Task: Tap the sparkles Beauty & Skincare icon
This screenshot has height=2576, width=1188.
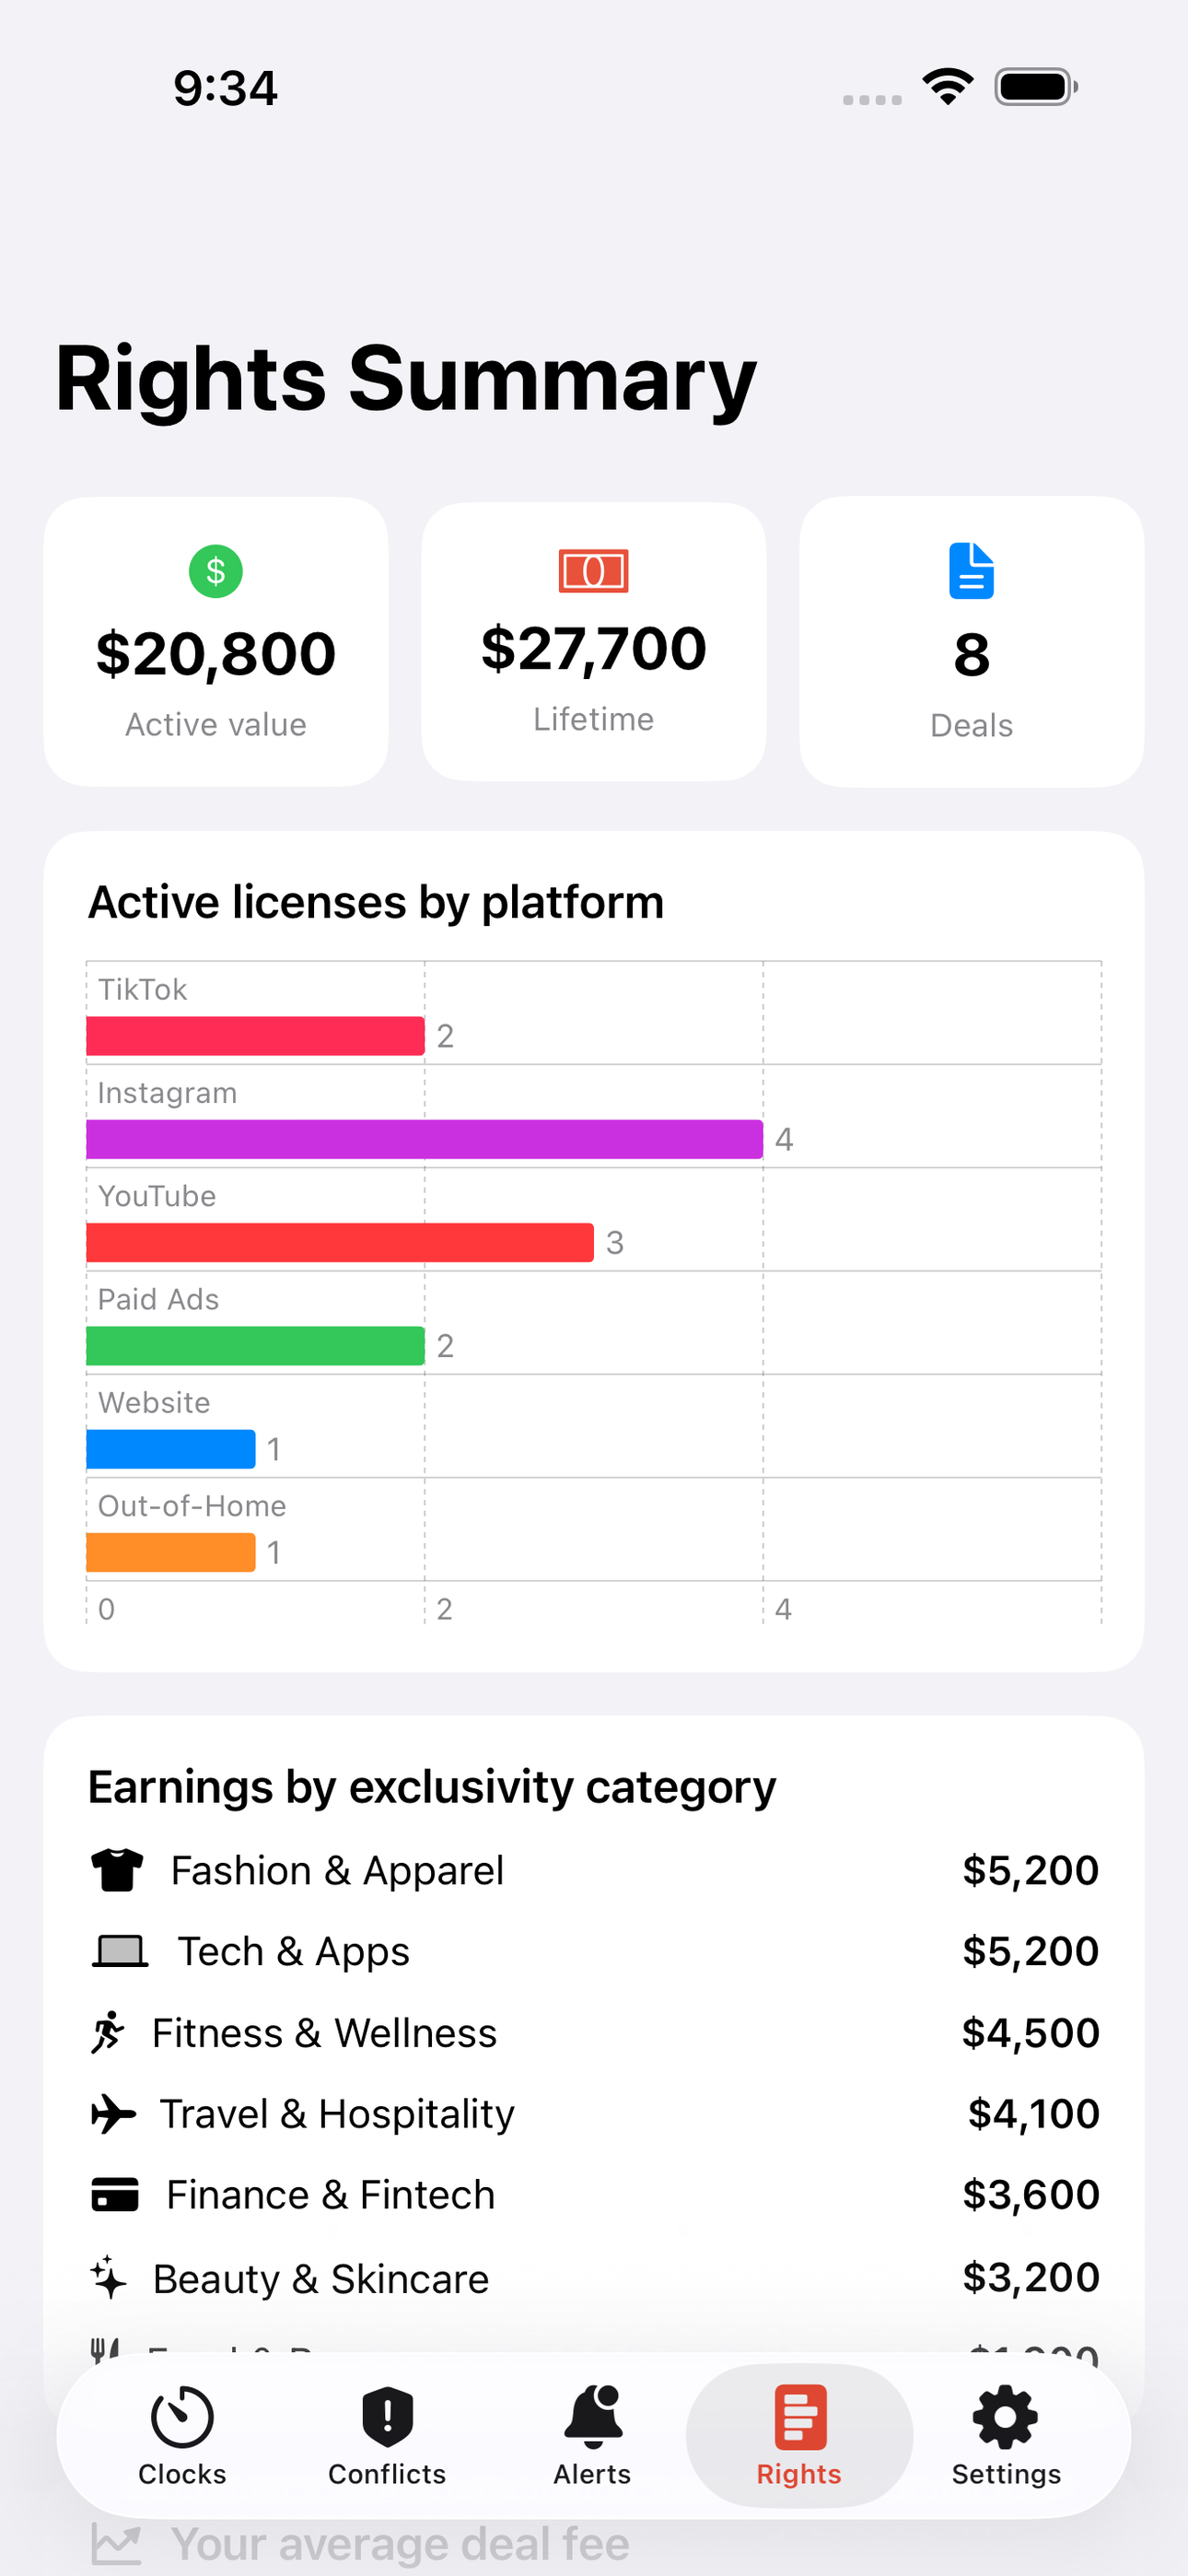Action: (x=108, y=2277)
